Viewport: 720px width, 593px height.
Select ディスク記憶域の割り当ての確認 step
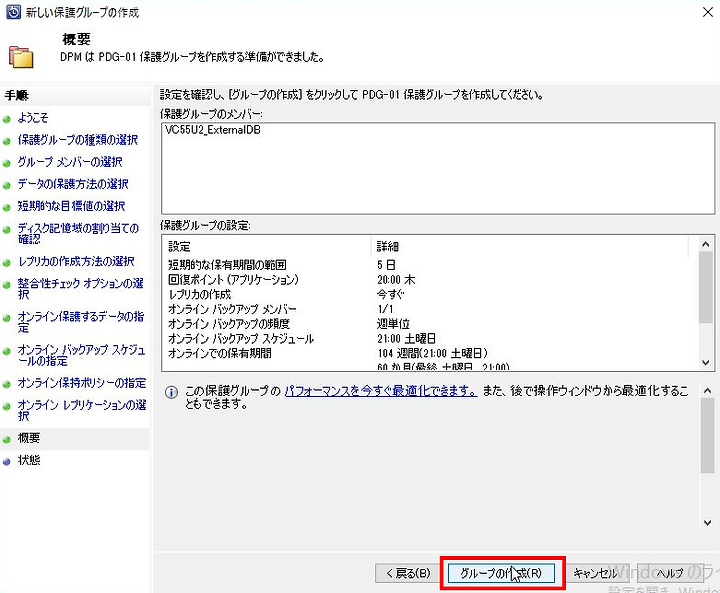[x=78, y=233]
